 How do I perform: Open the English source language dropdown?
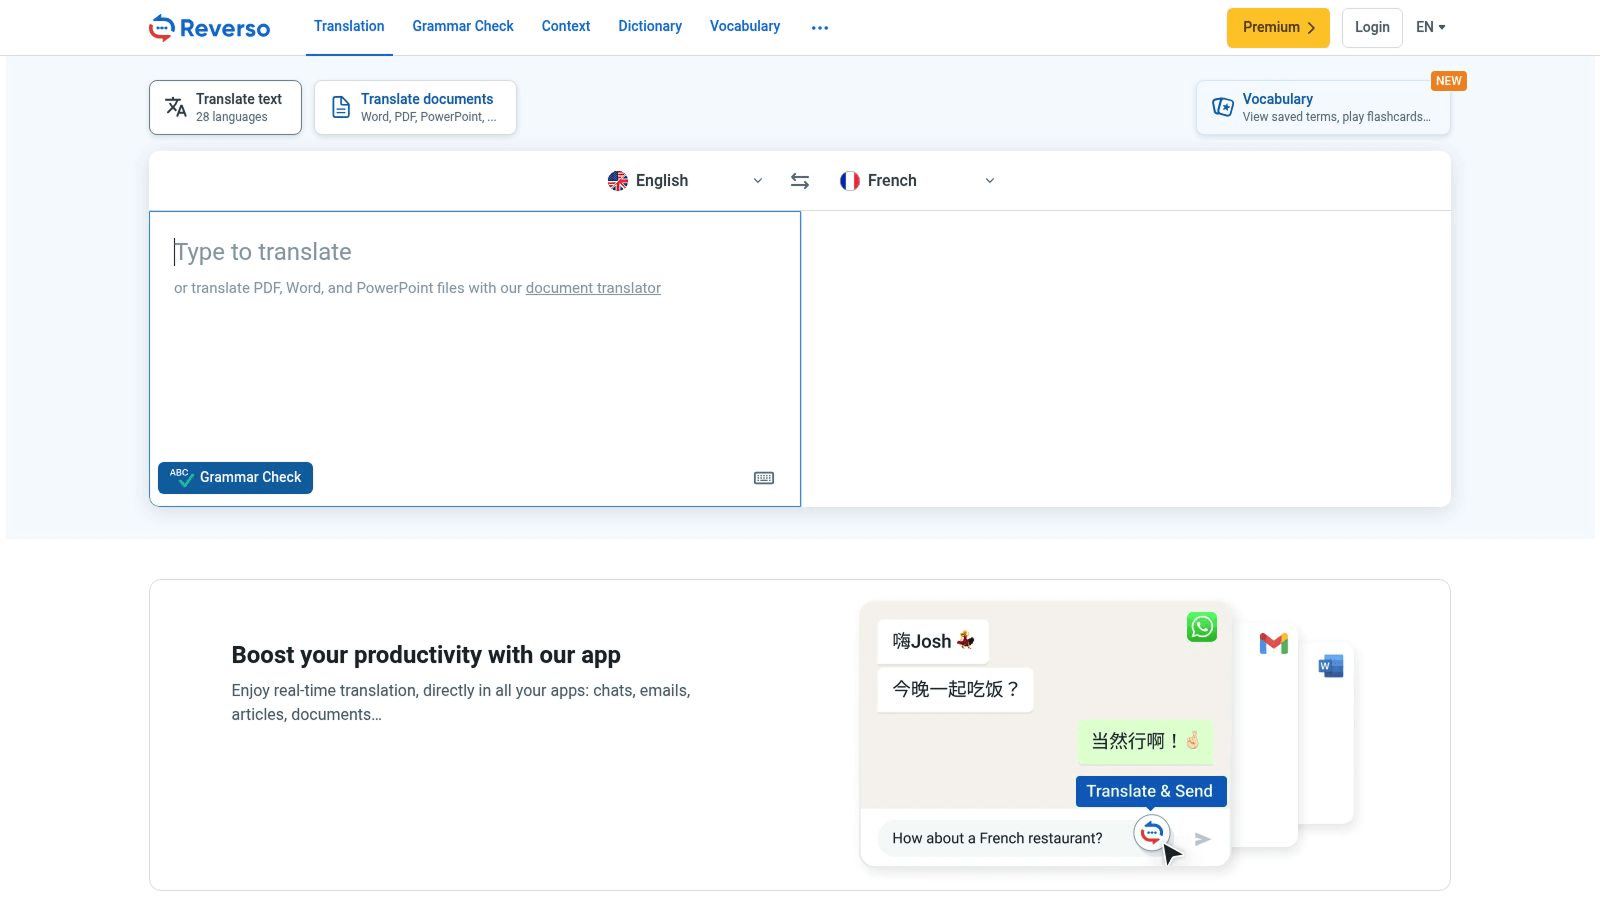click(x=686, y=181)
